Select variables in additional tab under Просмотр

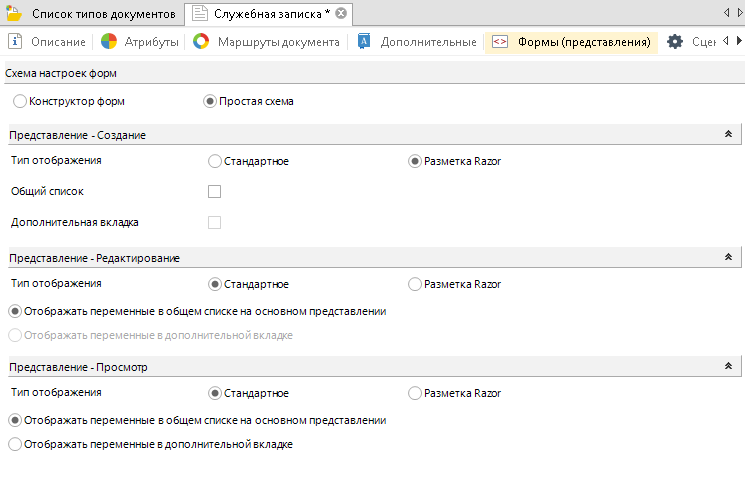pos(15,444)
